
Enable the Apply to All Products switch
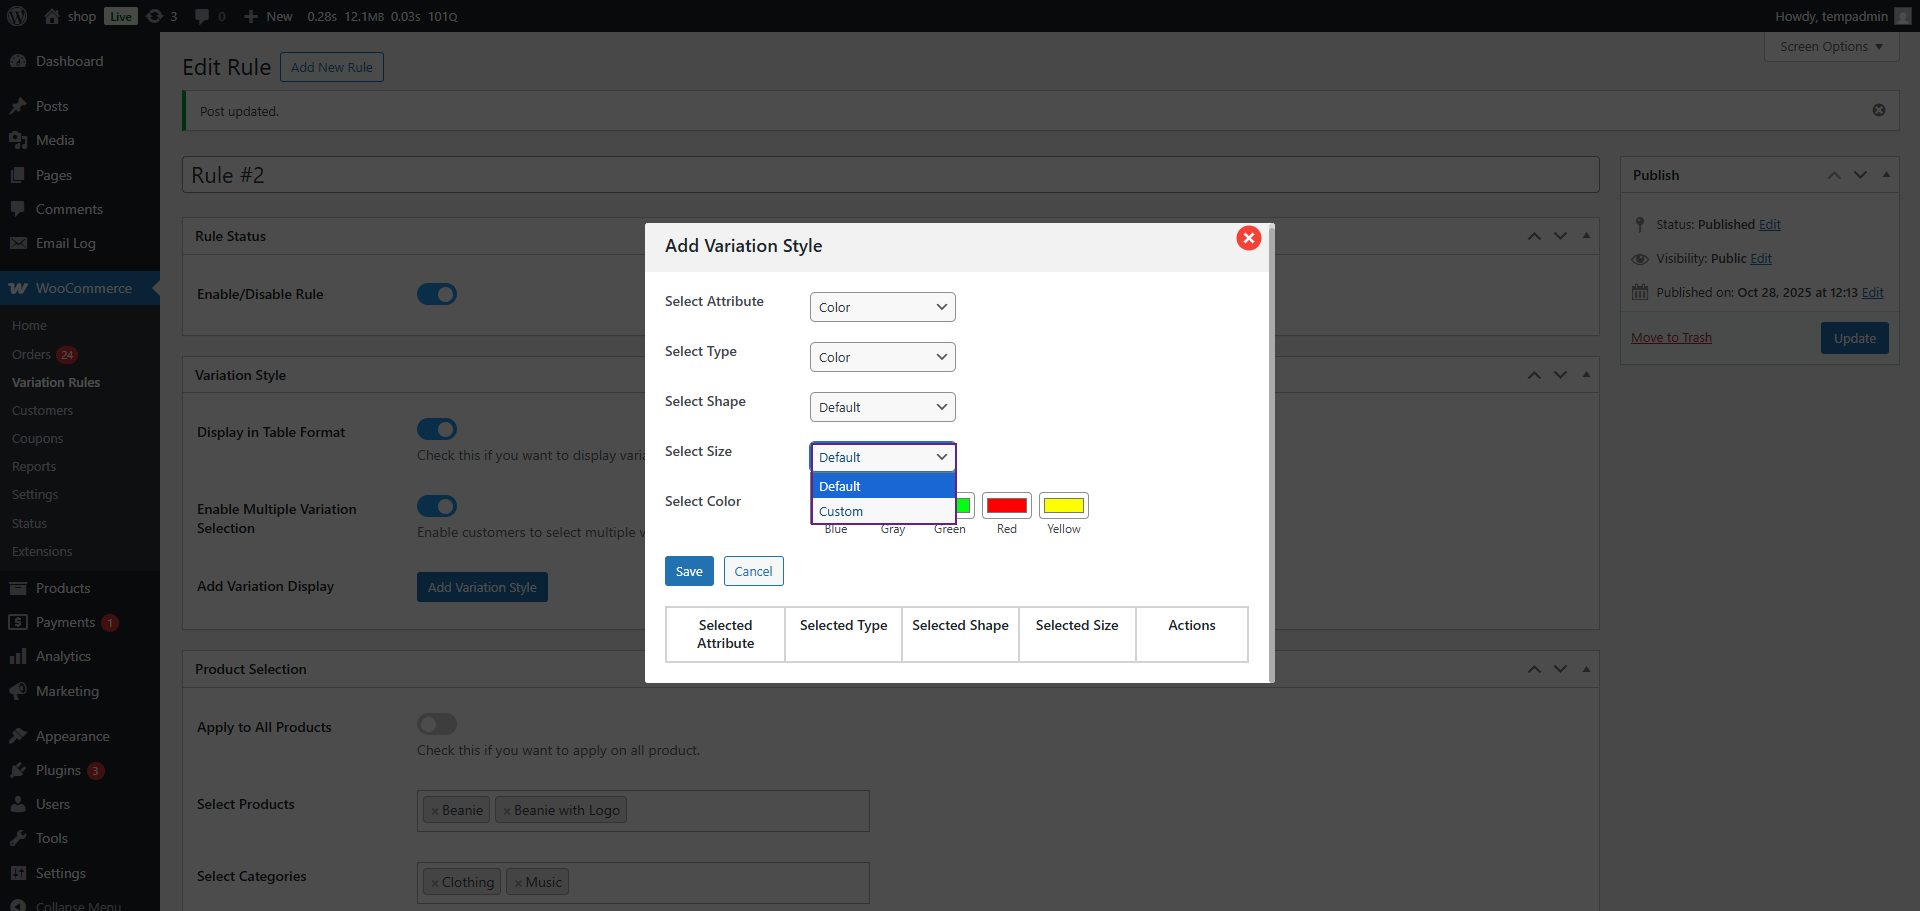437,724
